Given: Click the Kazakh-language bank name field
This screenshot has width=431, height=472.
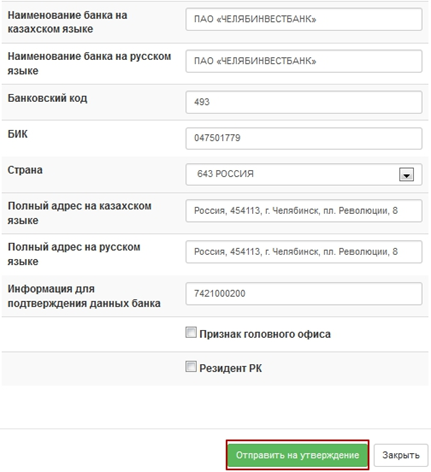Looking at the screenshot, I should [304, 19].
